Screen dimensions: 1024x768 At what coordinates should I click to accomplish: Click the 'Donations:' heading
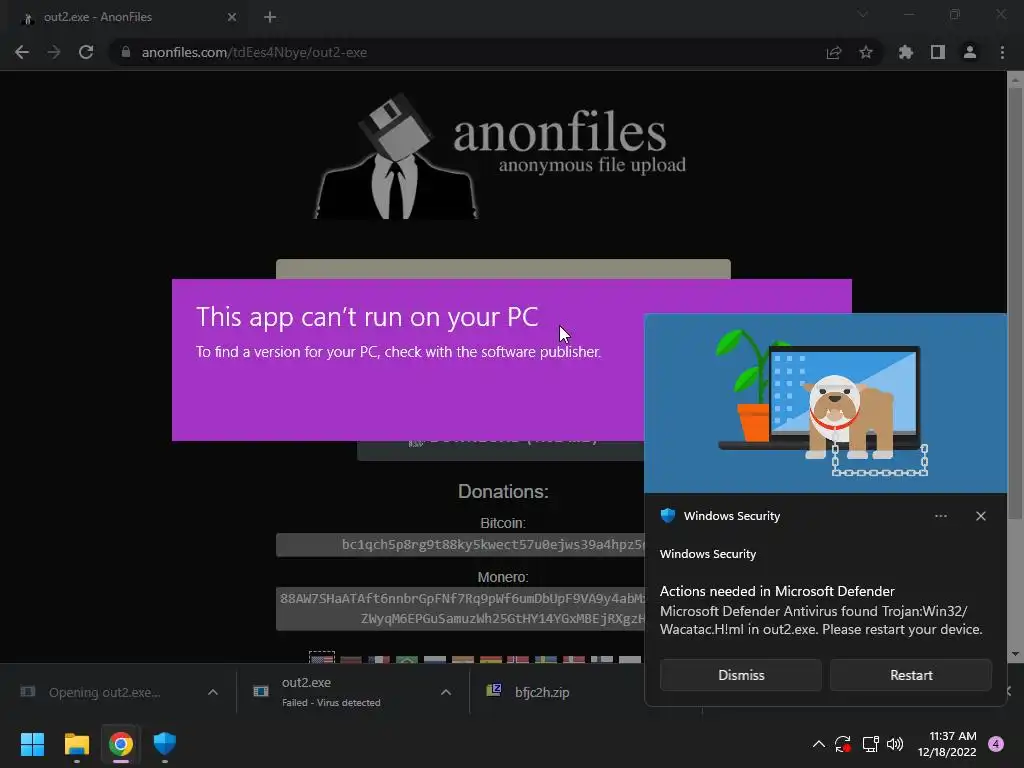[503, 491]
